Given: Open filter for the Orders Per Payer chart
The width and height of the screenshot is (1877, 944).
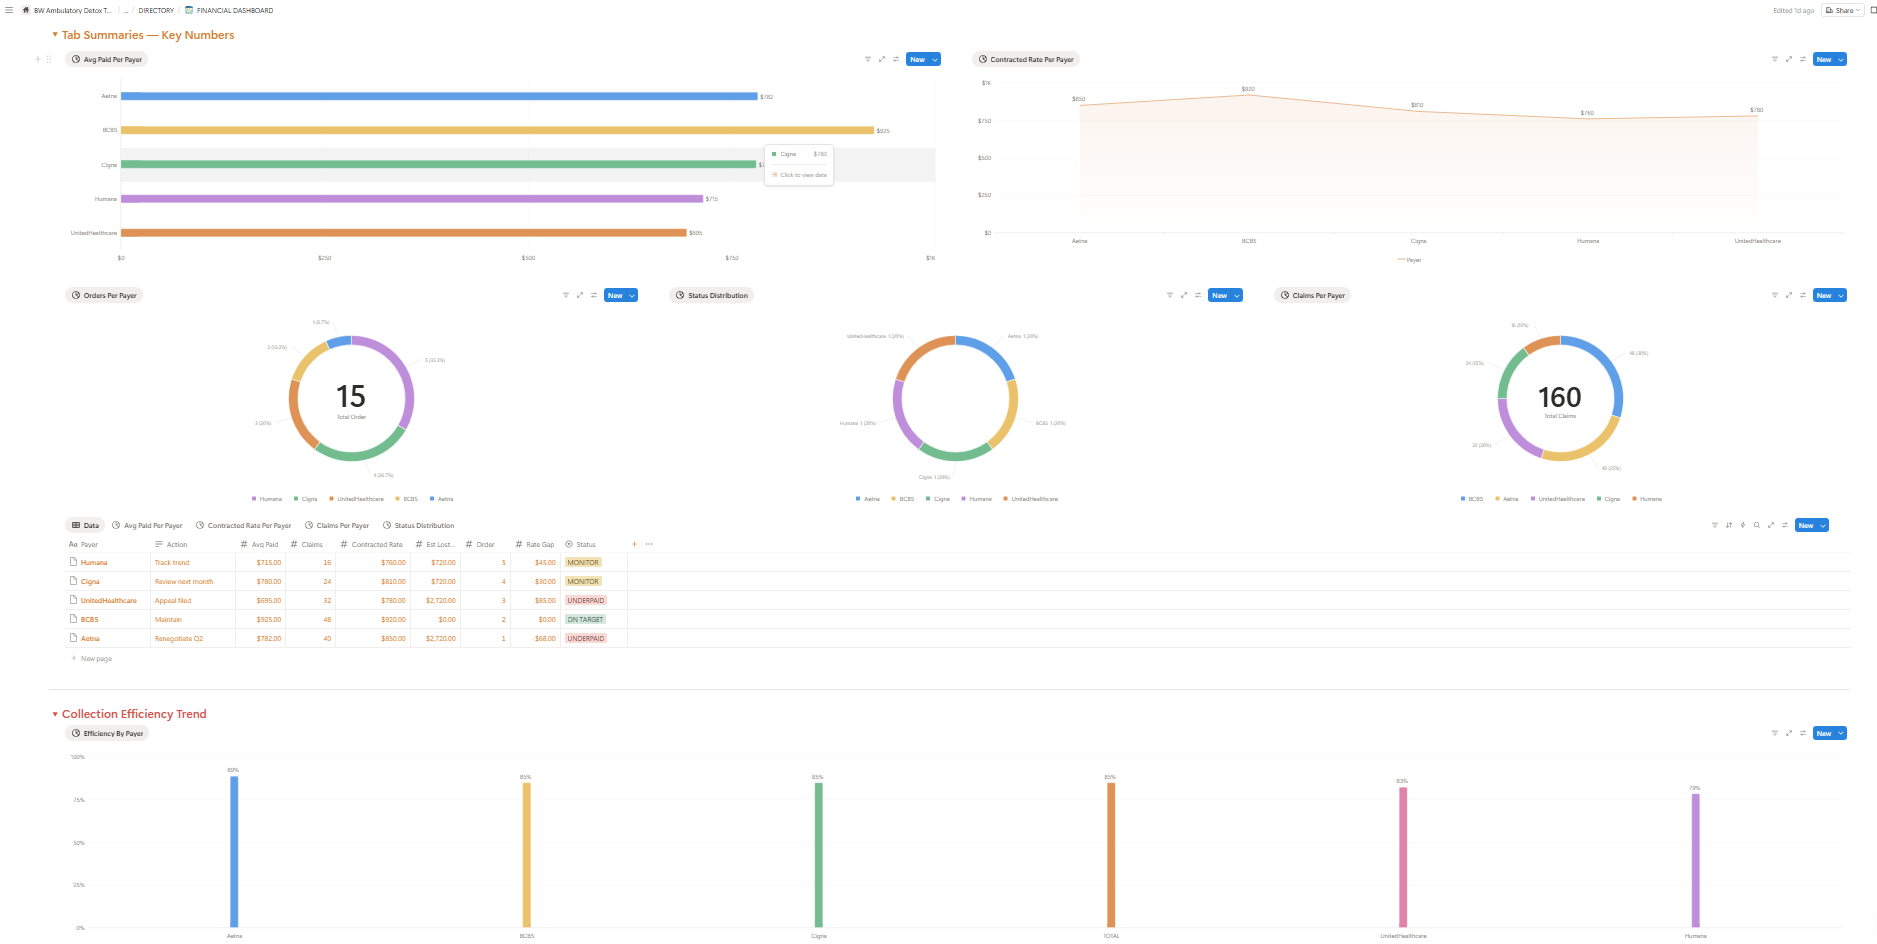Looking at the screenshot, I should pos(566,295).
